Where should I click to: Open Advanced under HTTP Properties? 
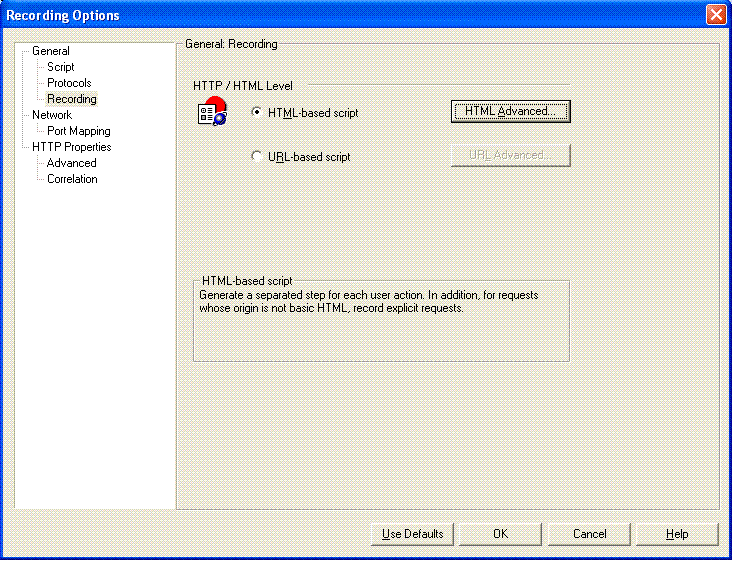point(72,163)
